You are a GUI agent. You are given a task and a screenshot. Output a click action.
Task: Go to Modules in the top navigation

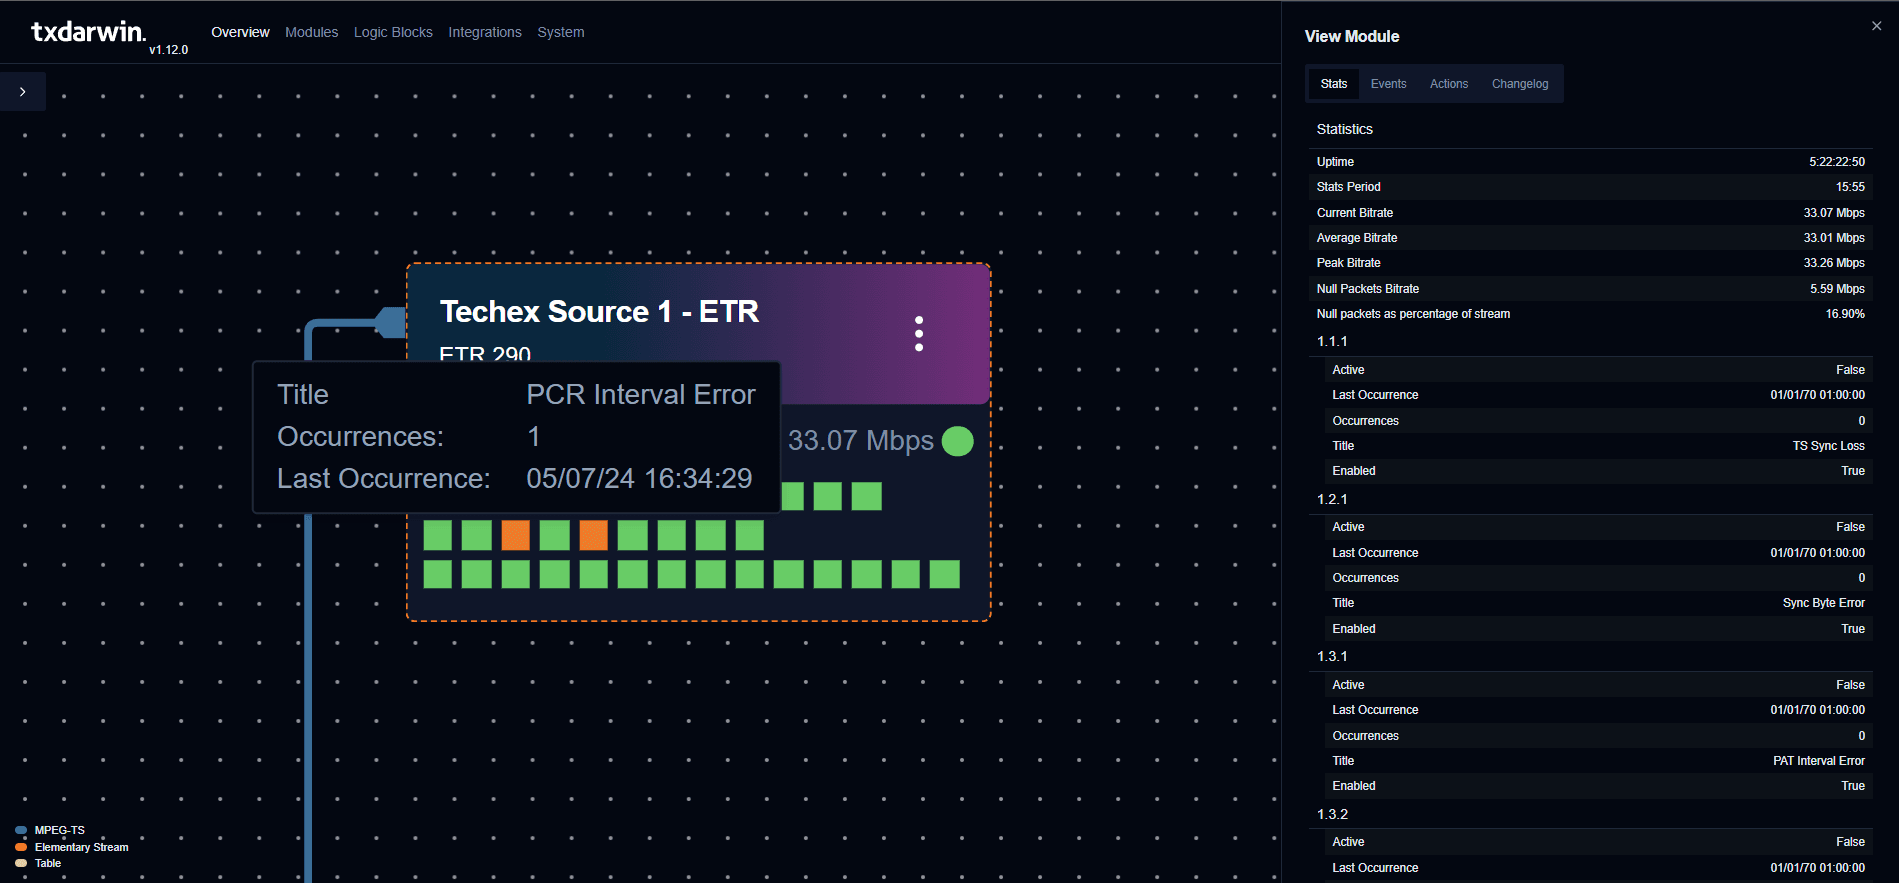[311, 32]
